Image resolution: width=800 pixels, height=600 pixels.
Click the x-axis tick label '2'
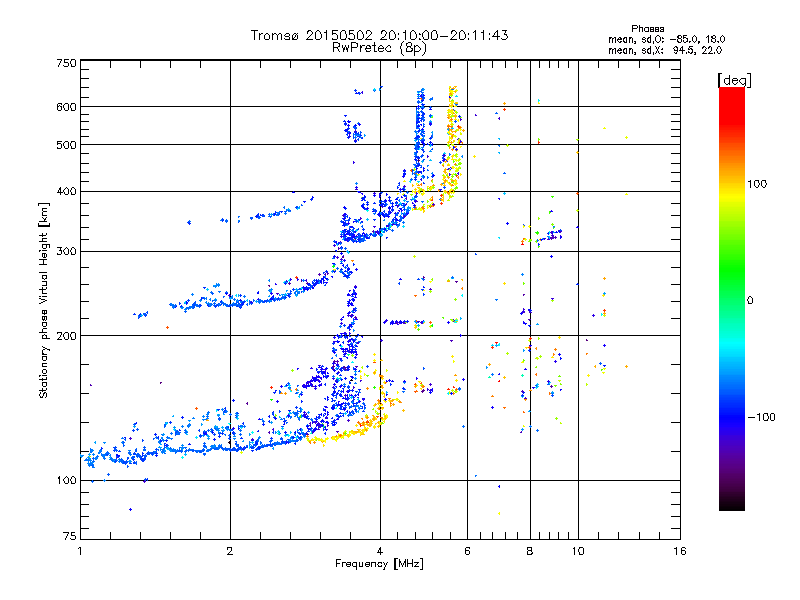230,551
